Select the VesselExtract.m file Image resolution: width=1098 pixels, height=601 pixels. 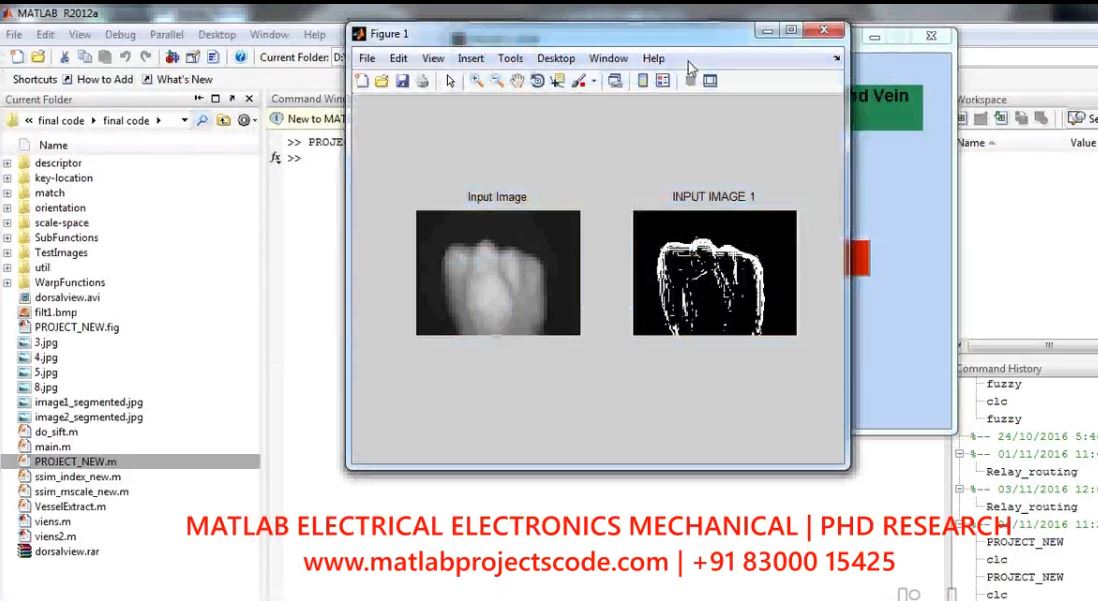coord(69,506)
